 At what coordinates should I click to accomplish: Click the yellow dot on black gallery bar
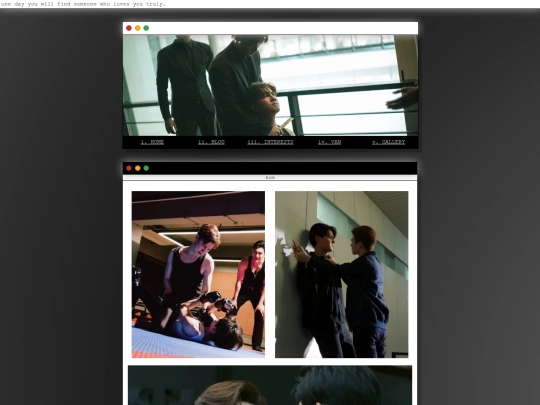click(137, 168)
